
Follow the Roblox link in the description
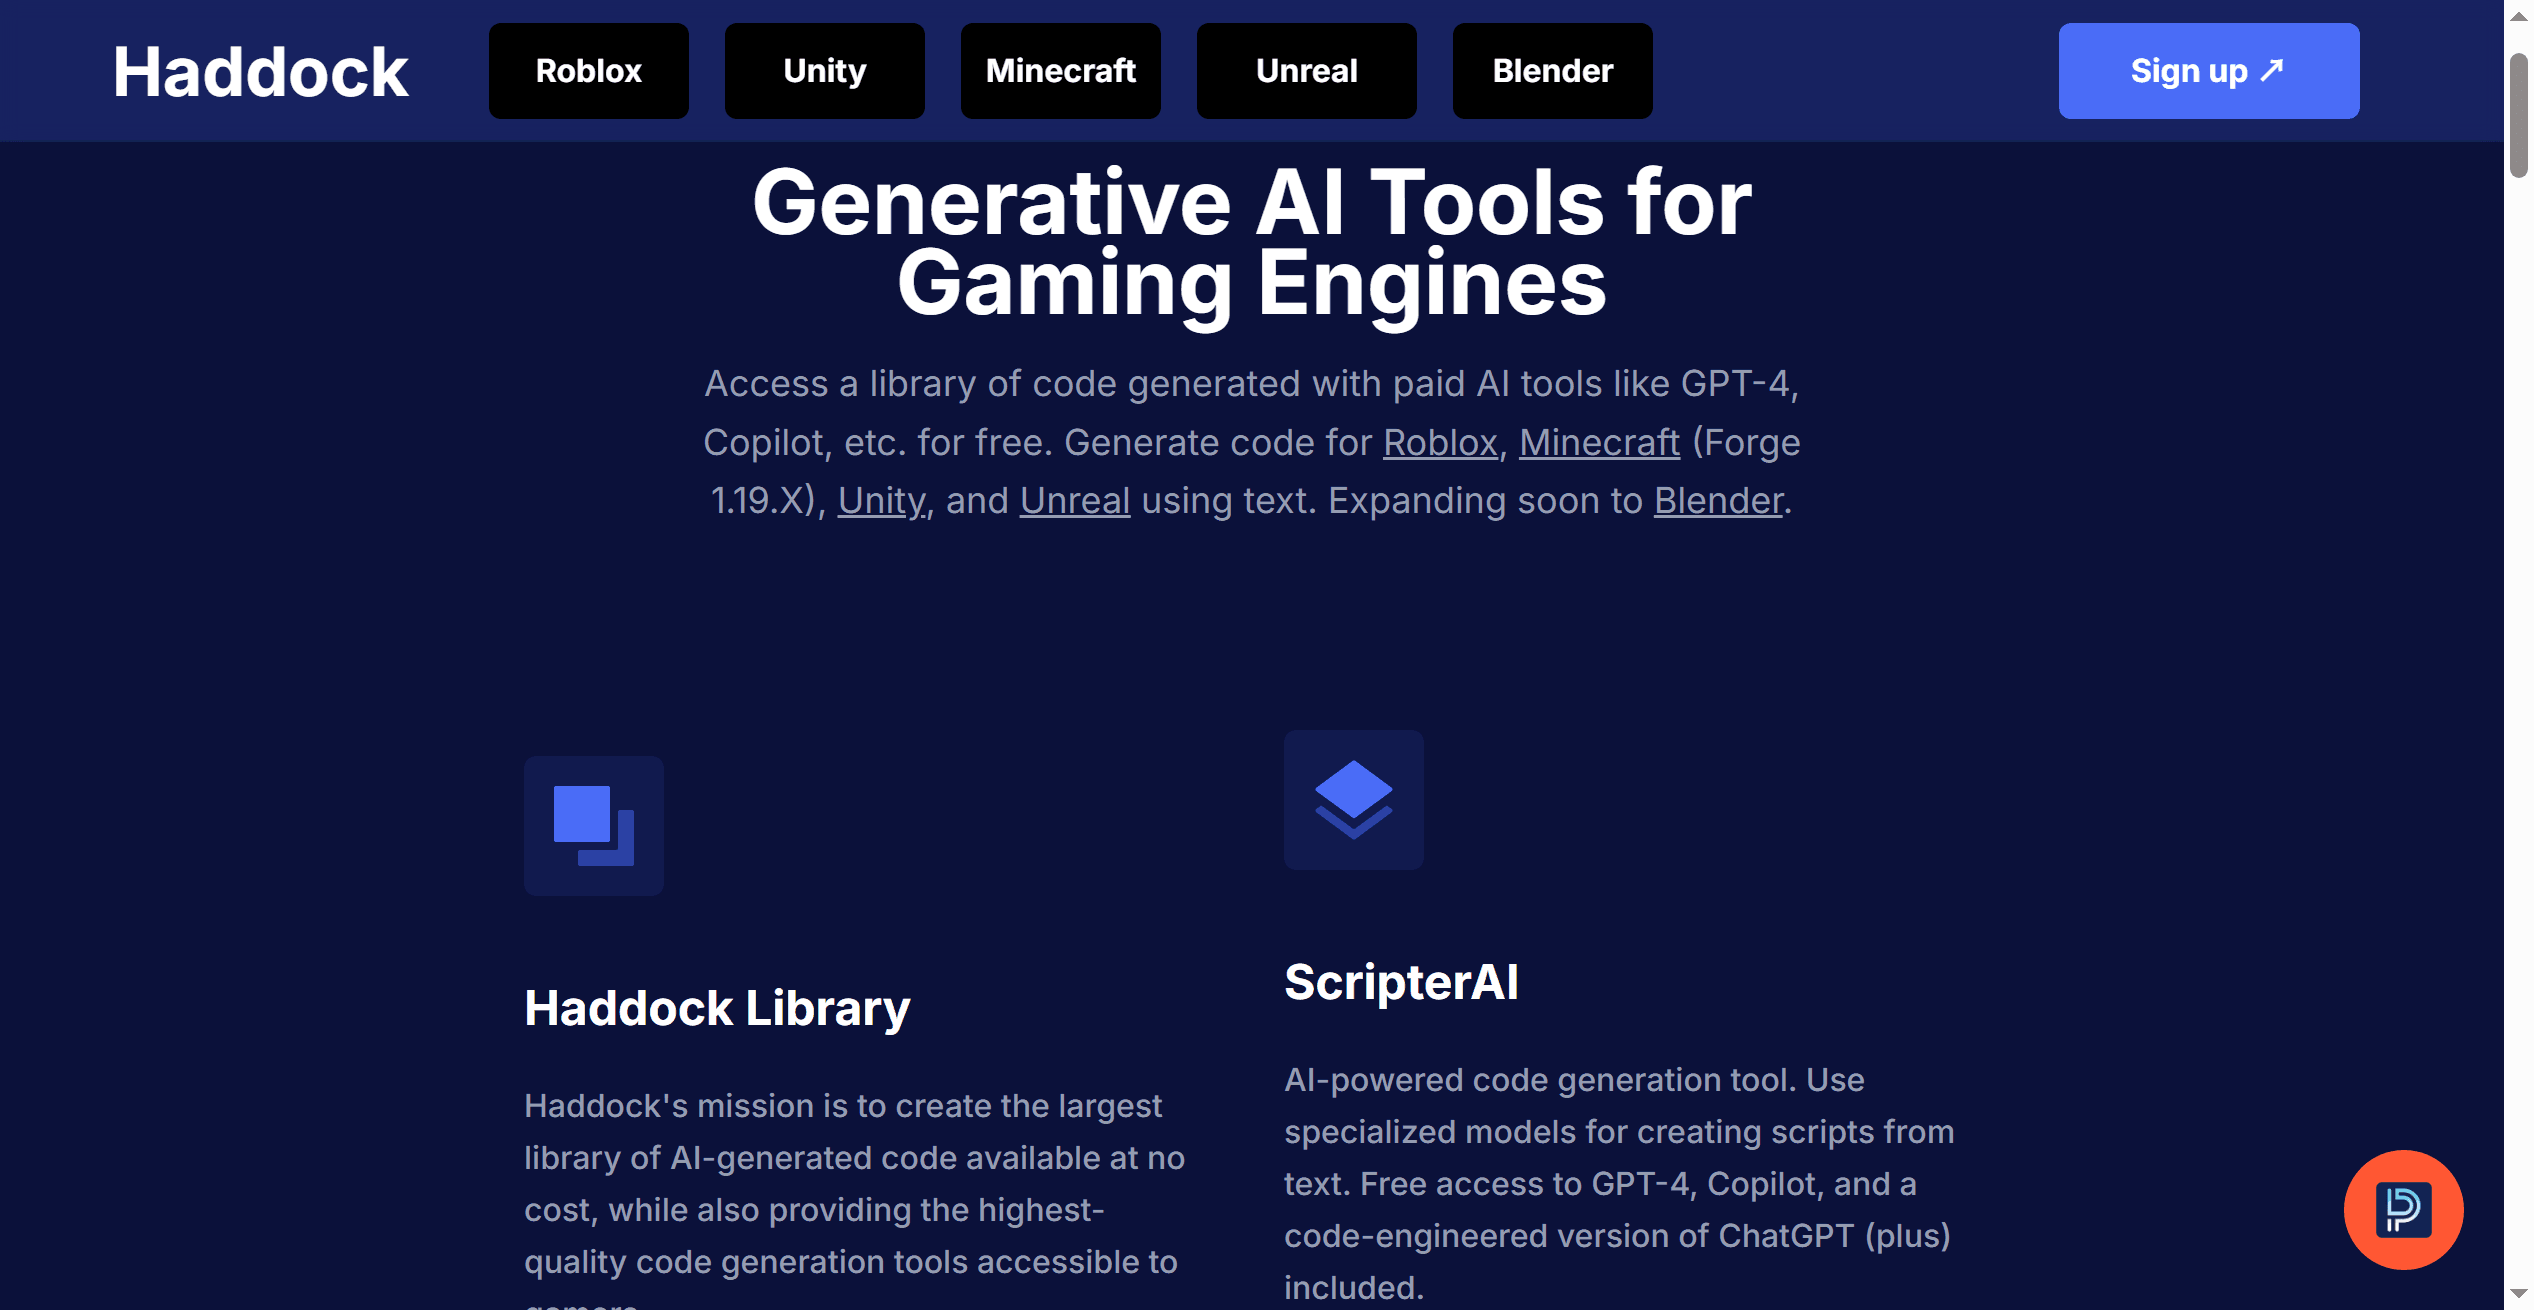pos(1440,443)
